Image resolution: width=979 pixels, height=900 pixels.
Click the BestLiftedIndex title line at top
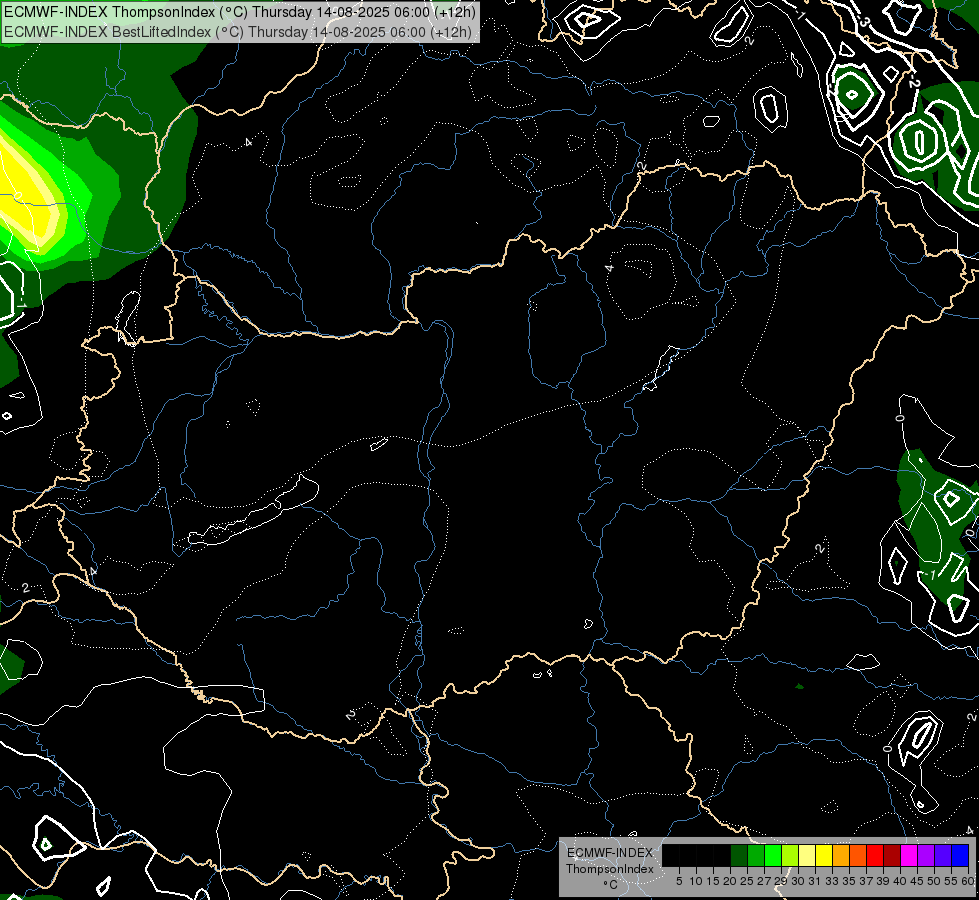pyautogui.click(x=238, y=31)
